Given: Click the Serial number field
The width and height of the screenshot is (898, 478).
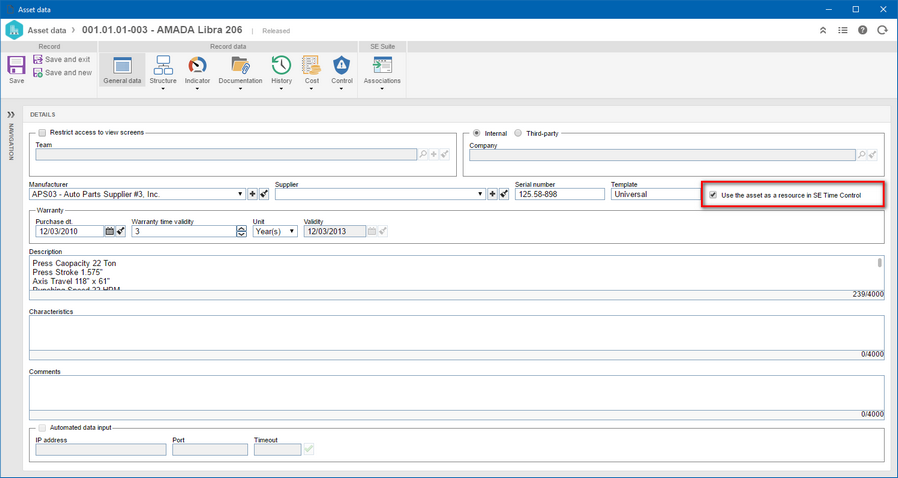Looking at the screenshot, I should pos(560,194).
